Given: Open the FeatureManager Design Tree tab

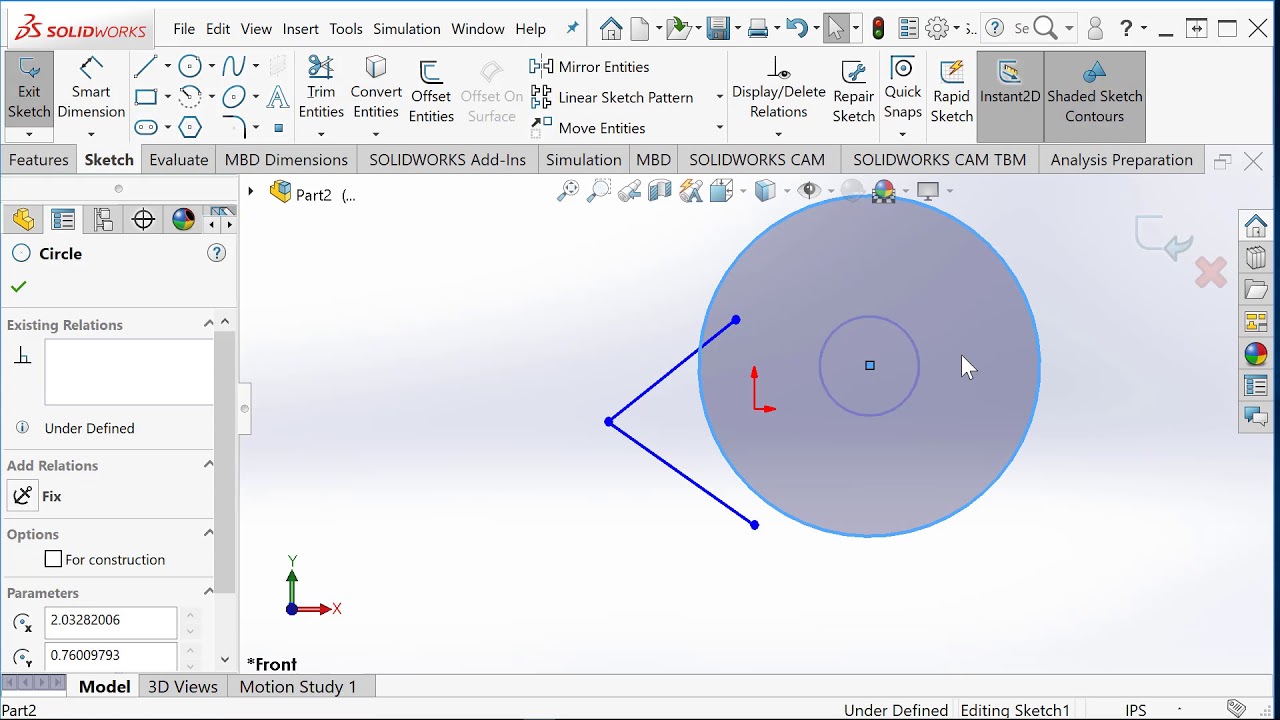Looking at the screenshot, I should [x=23, y=220].
